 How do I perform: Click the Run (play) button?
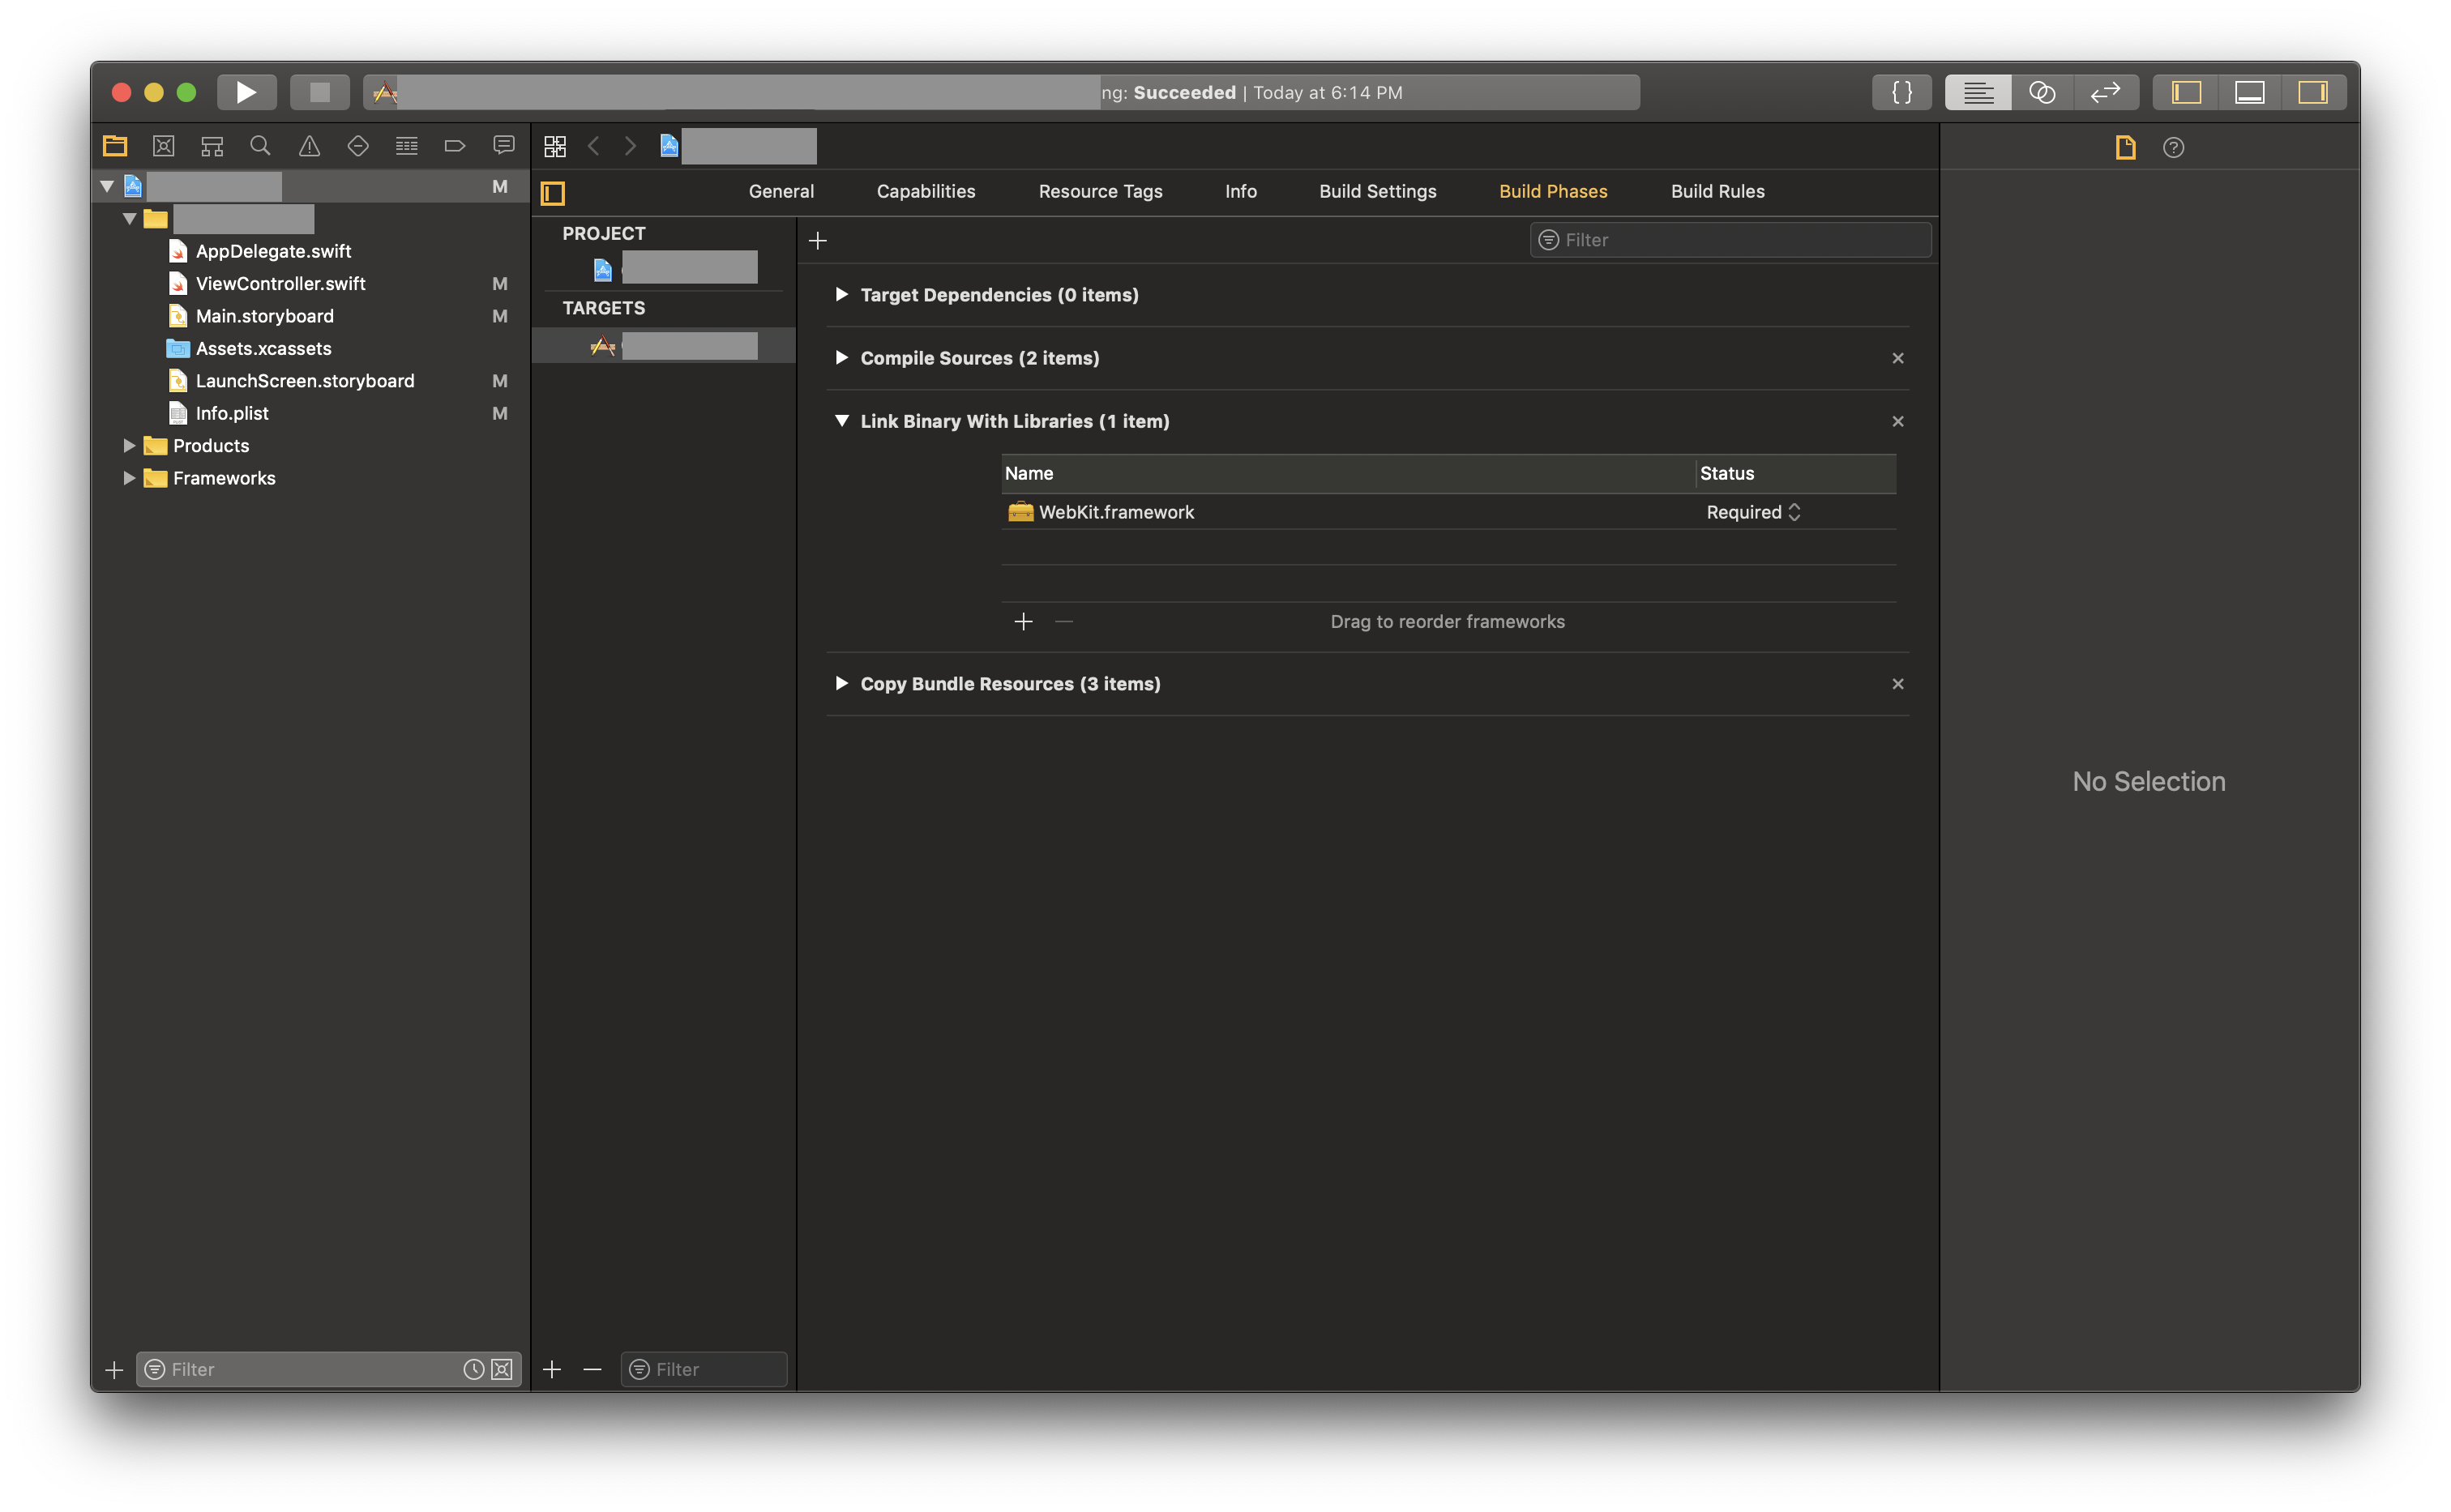click(x=245, y=92)
